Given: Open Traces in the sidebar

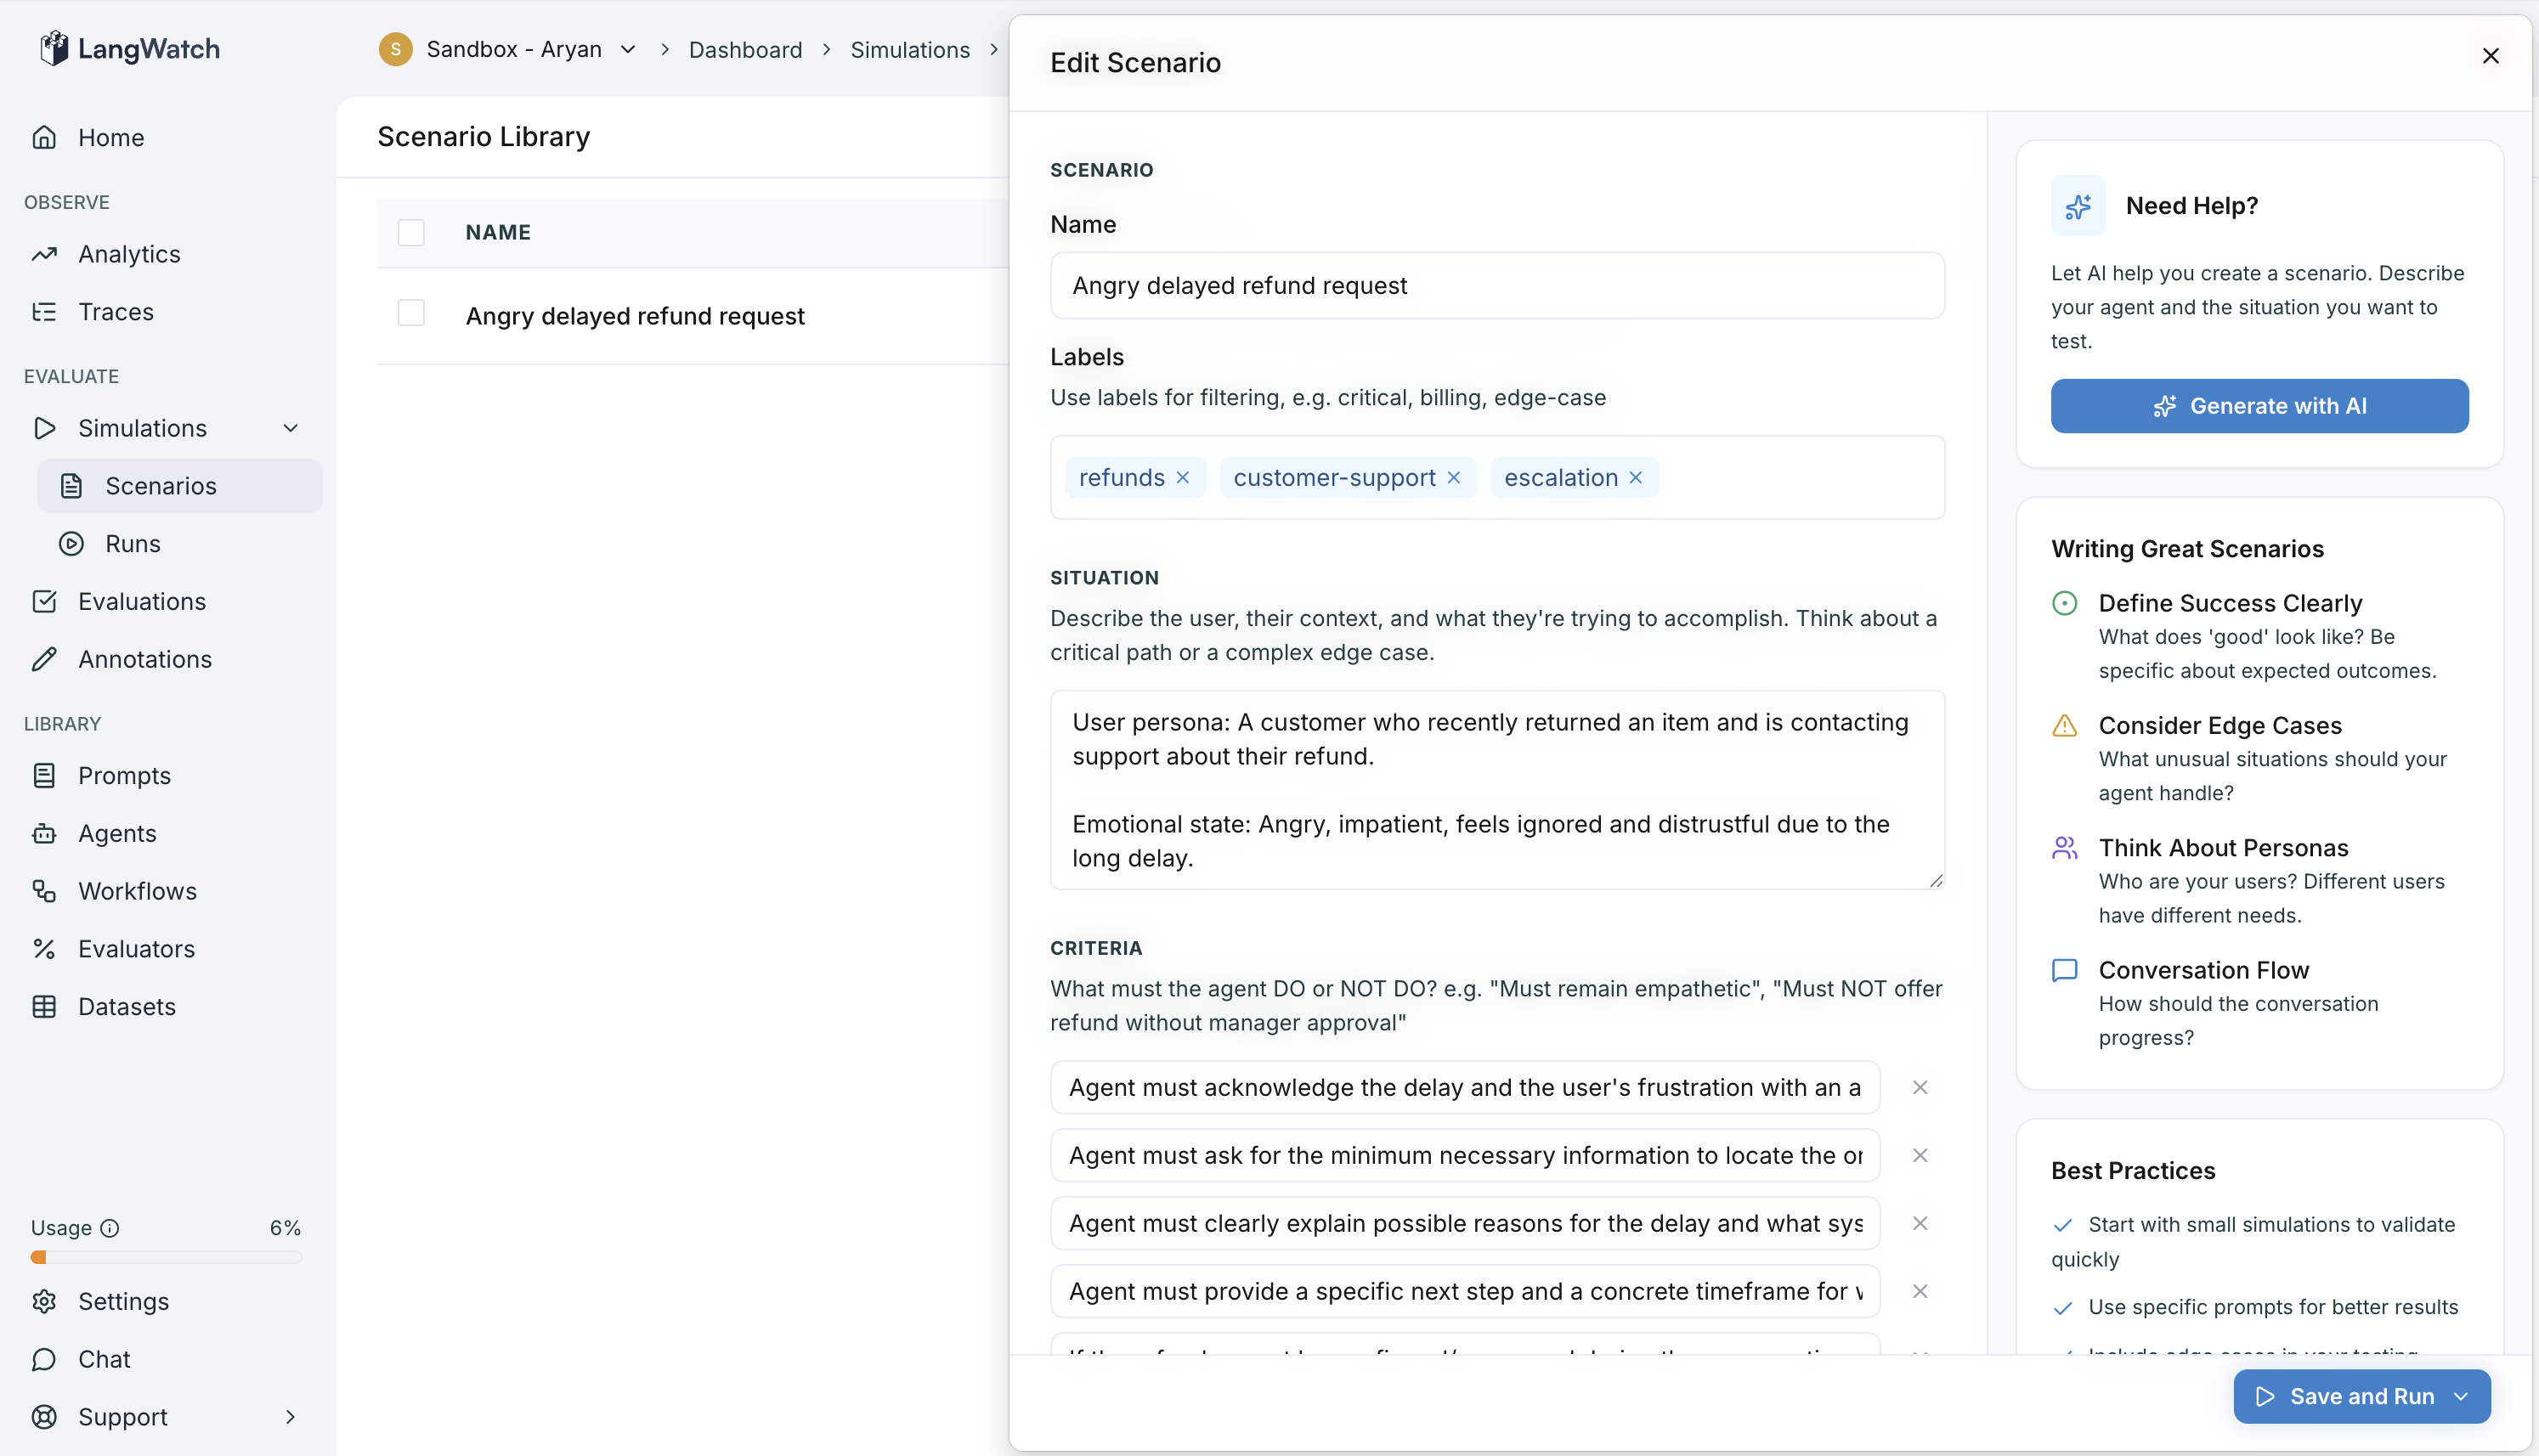Looking at the screenshot, I should tap(116, 312).
